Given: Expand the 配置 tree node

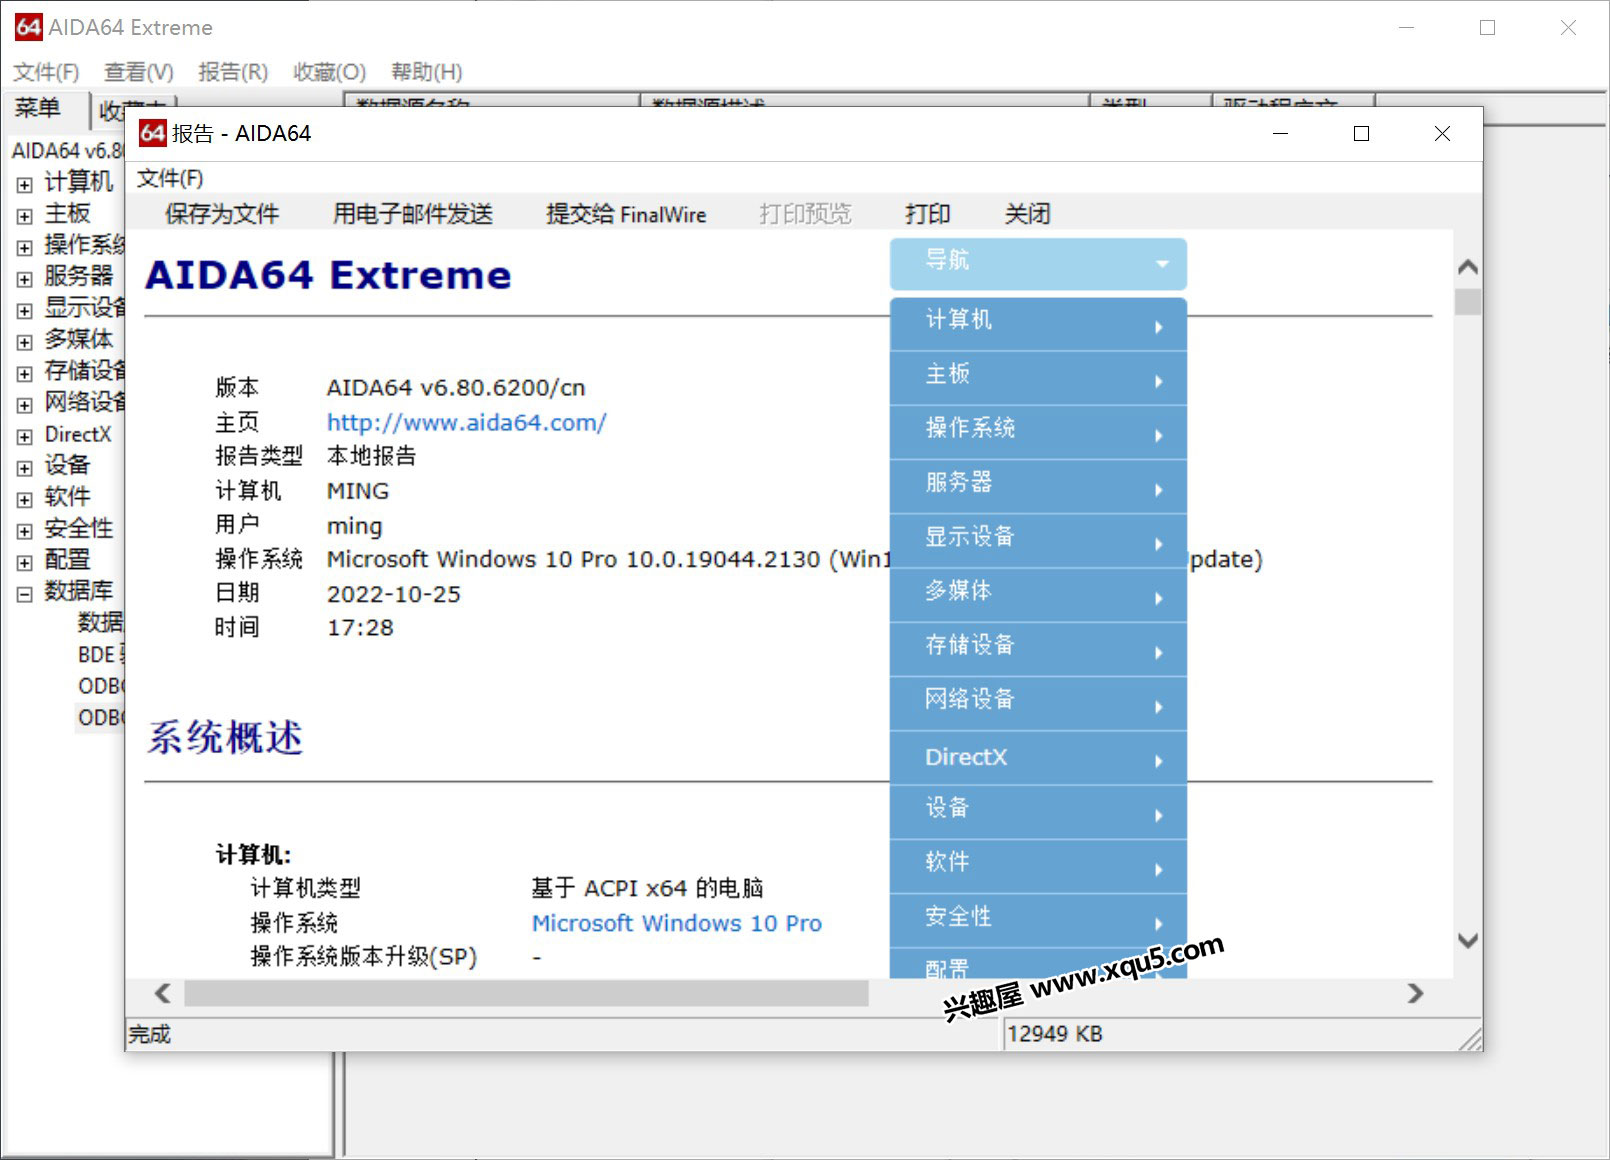Looking at the screenshot, I should click(x=25, y=562).
